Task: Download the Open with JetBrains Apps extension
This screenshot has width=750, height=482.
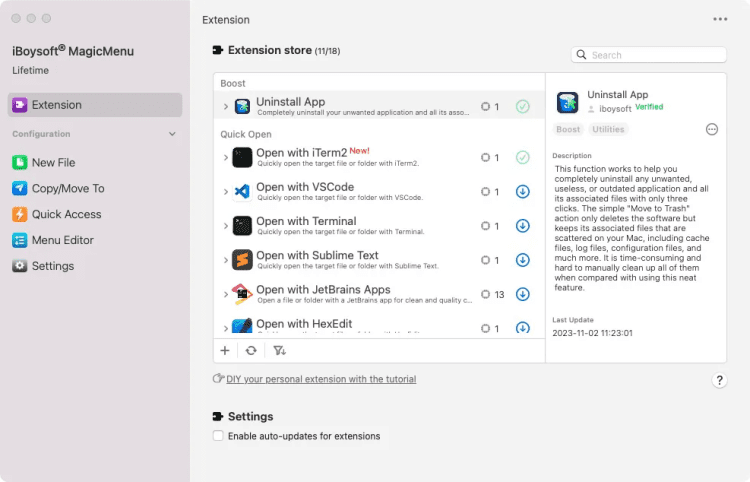Action: point(522,294)
